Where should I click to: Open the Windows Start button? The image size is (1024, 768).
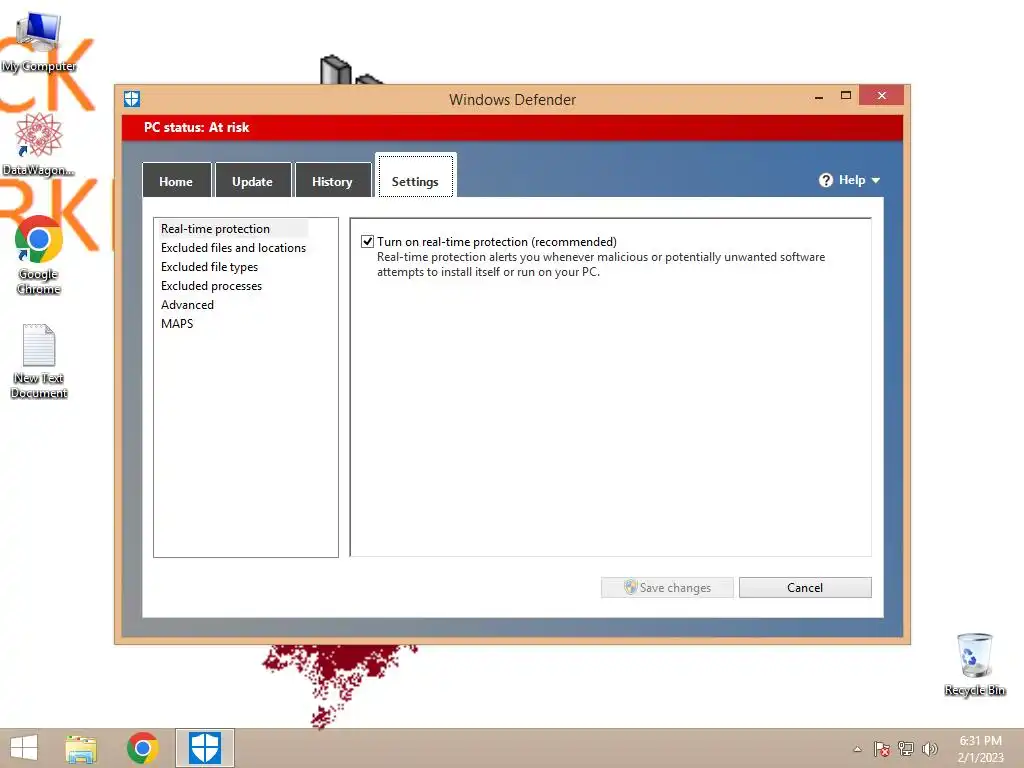point(24,748)
